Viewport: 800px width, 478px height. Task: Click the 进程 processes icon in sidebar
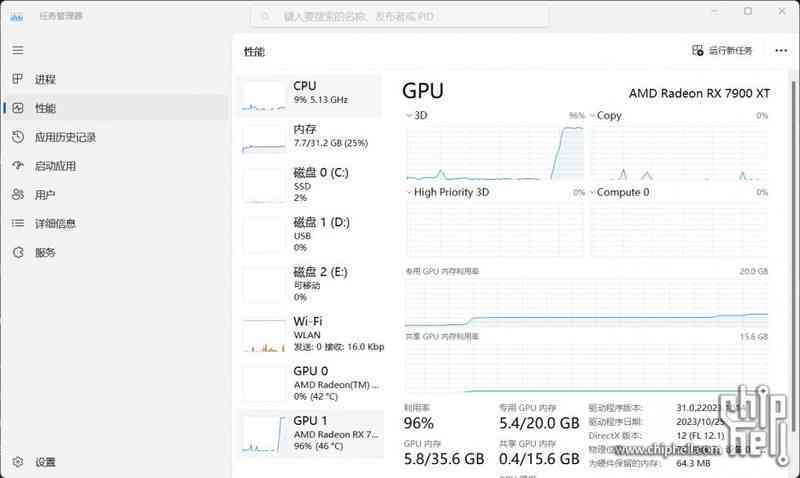(x=18, y=79)
